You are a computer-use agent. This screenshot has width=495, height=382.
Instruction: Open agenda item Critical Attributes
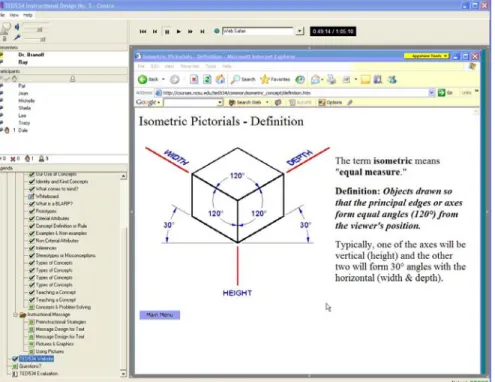coord(52,218)
